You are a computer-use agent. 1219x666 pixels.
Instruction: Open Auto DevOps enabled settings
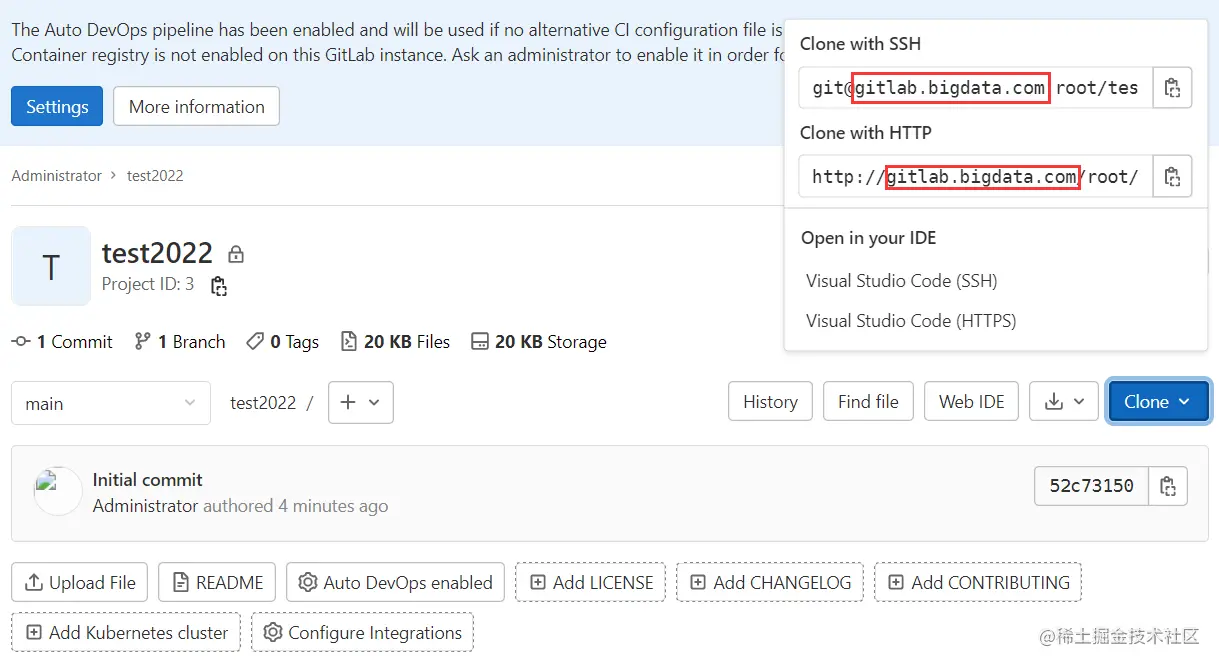(396, 582)
